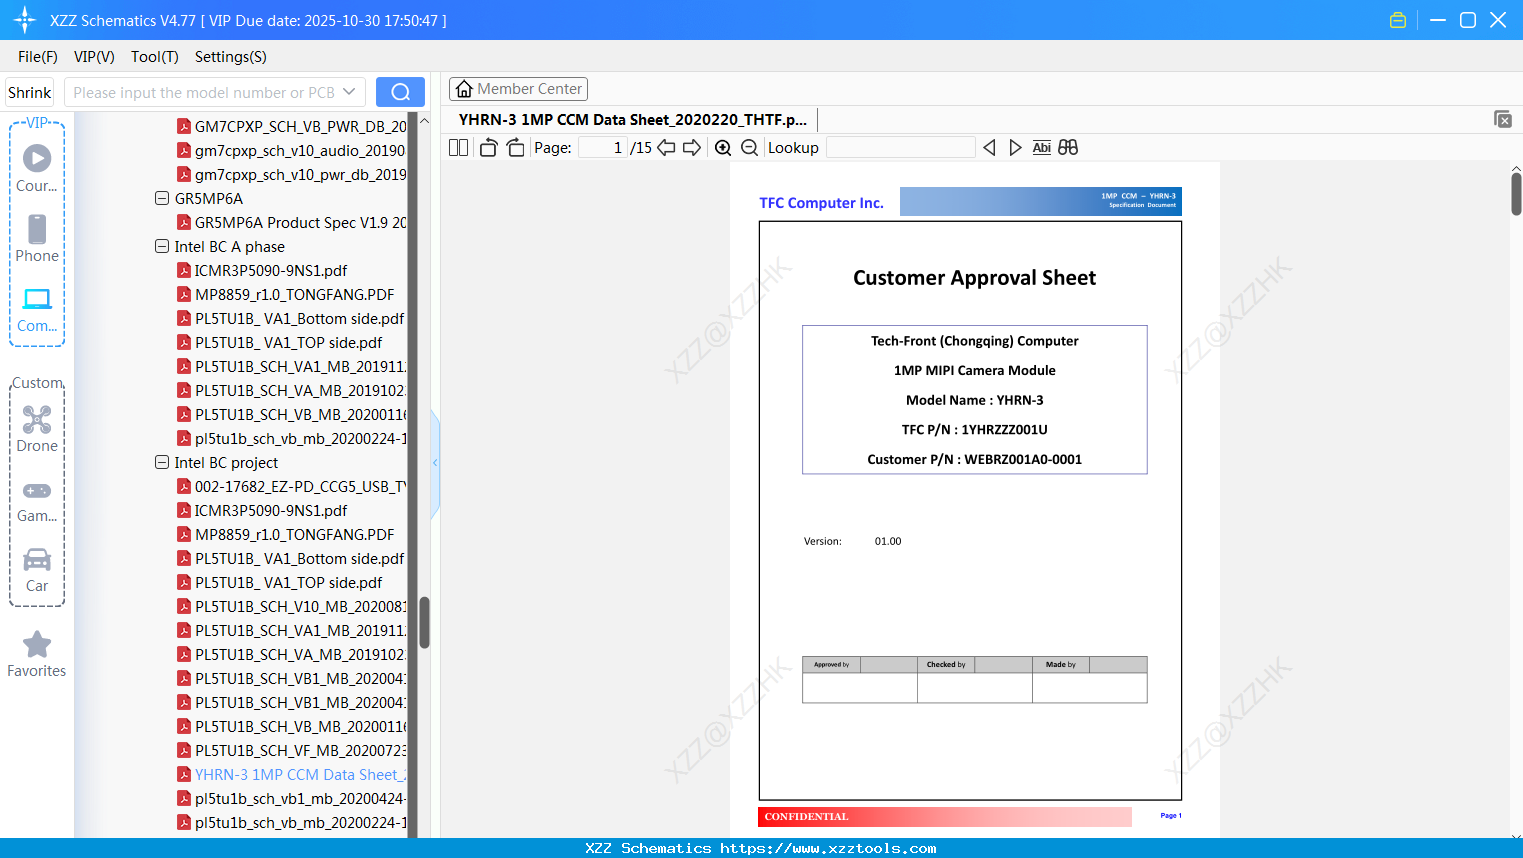Click the total page count "/15"
The height and width of the screenshot is (858, 1523).
(x=641, y=148)
